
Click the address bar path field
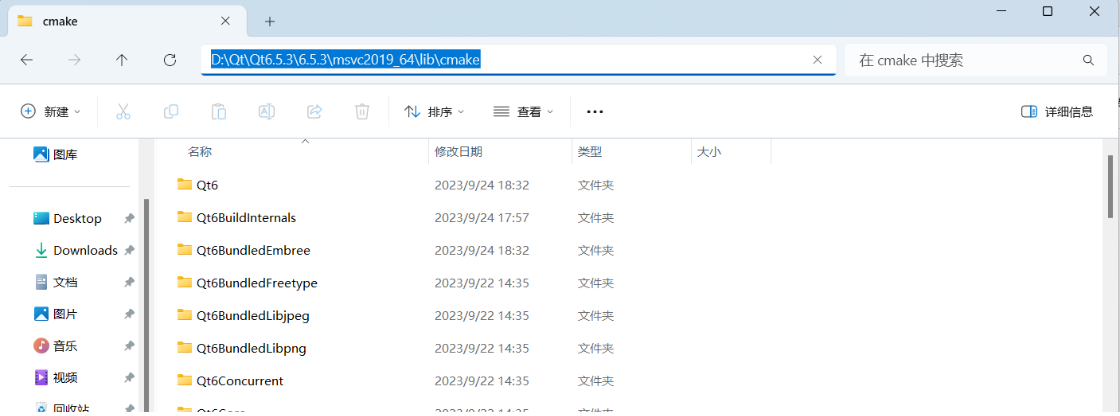[518, 60]
